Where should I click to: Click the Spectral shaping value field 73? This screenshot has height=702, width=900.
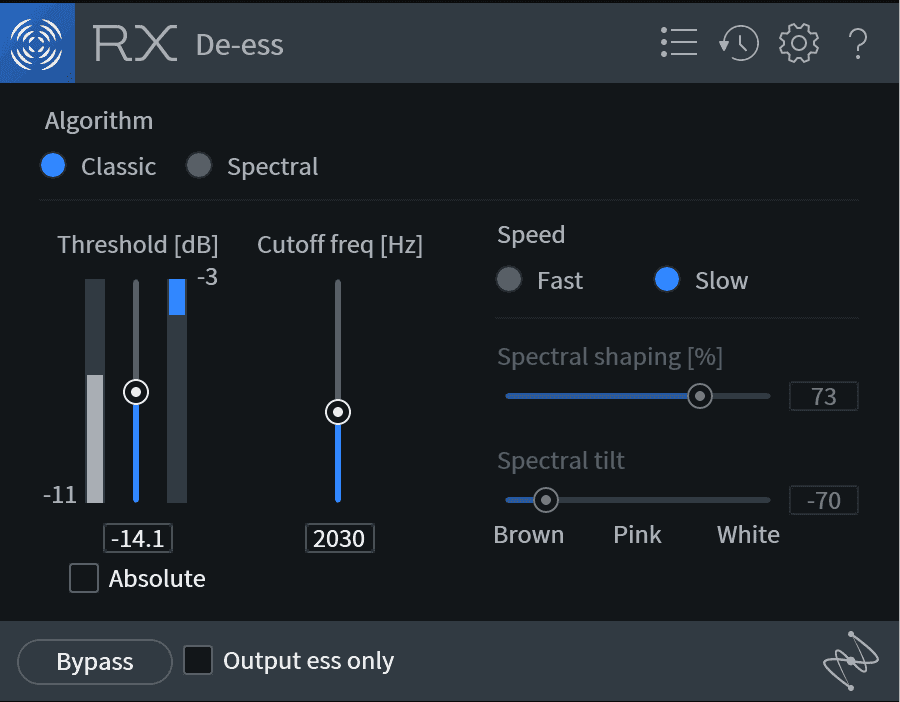point(824,396)
